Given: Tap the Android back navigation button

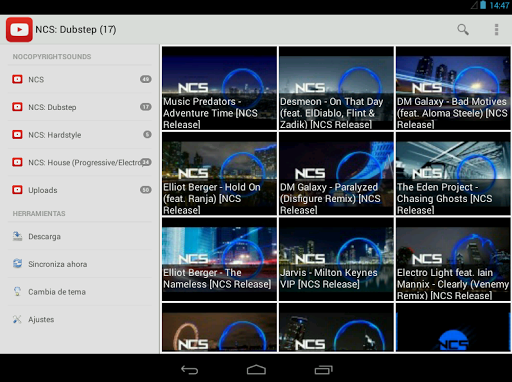Looking at the screenshot, I should [190, 370].
